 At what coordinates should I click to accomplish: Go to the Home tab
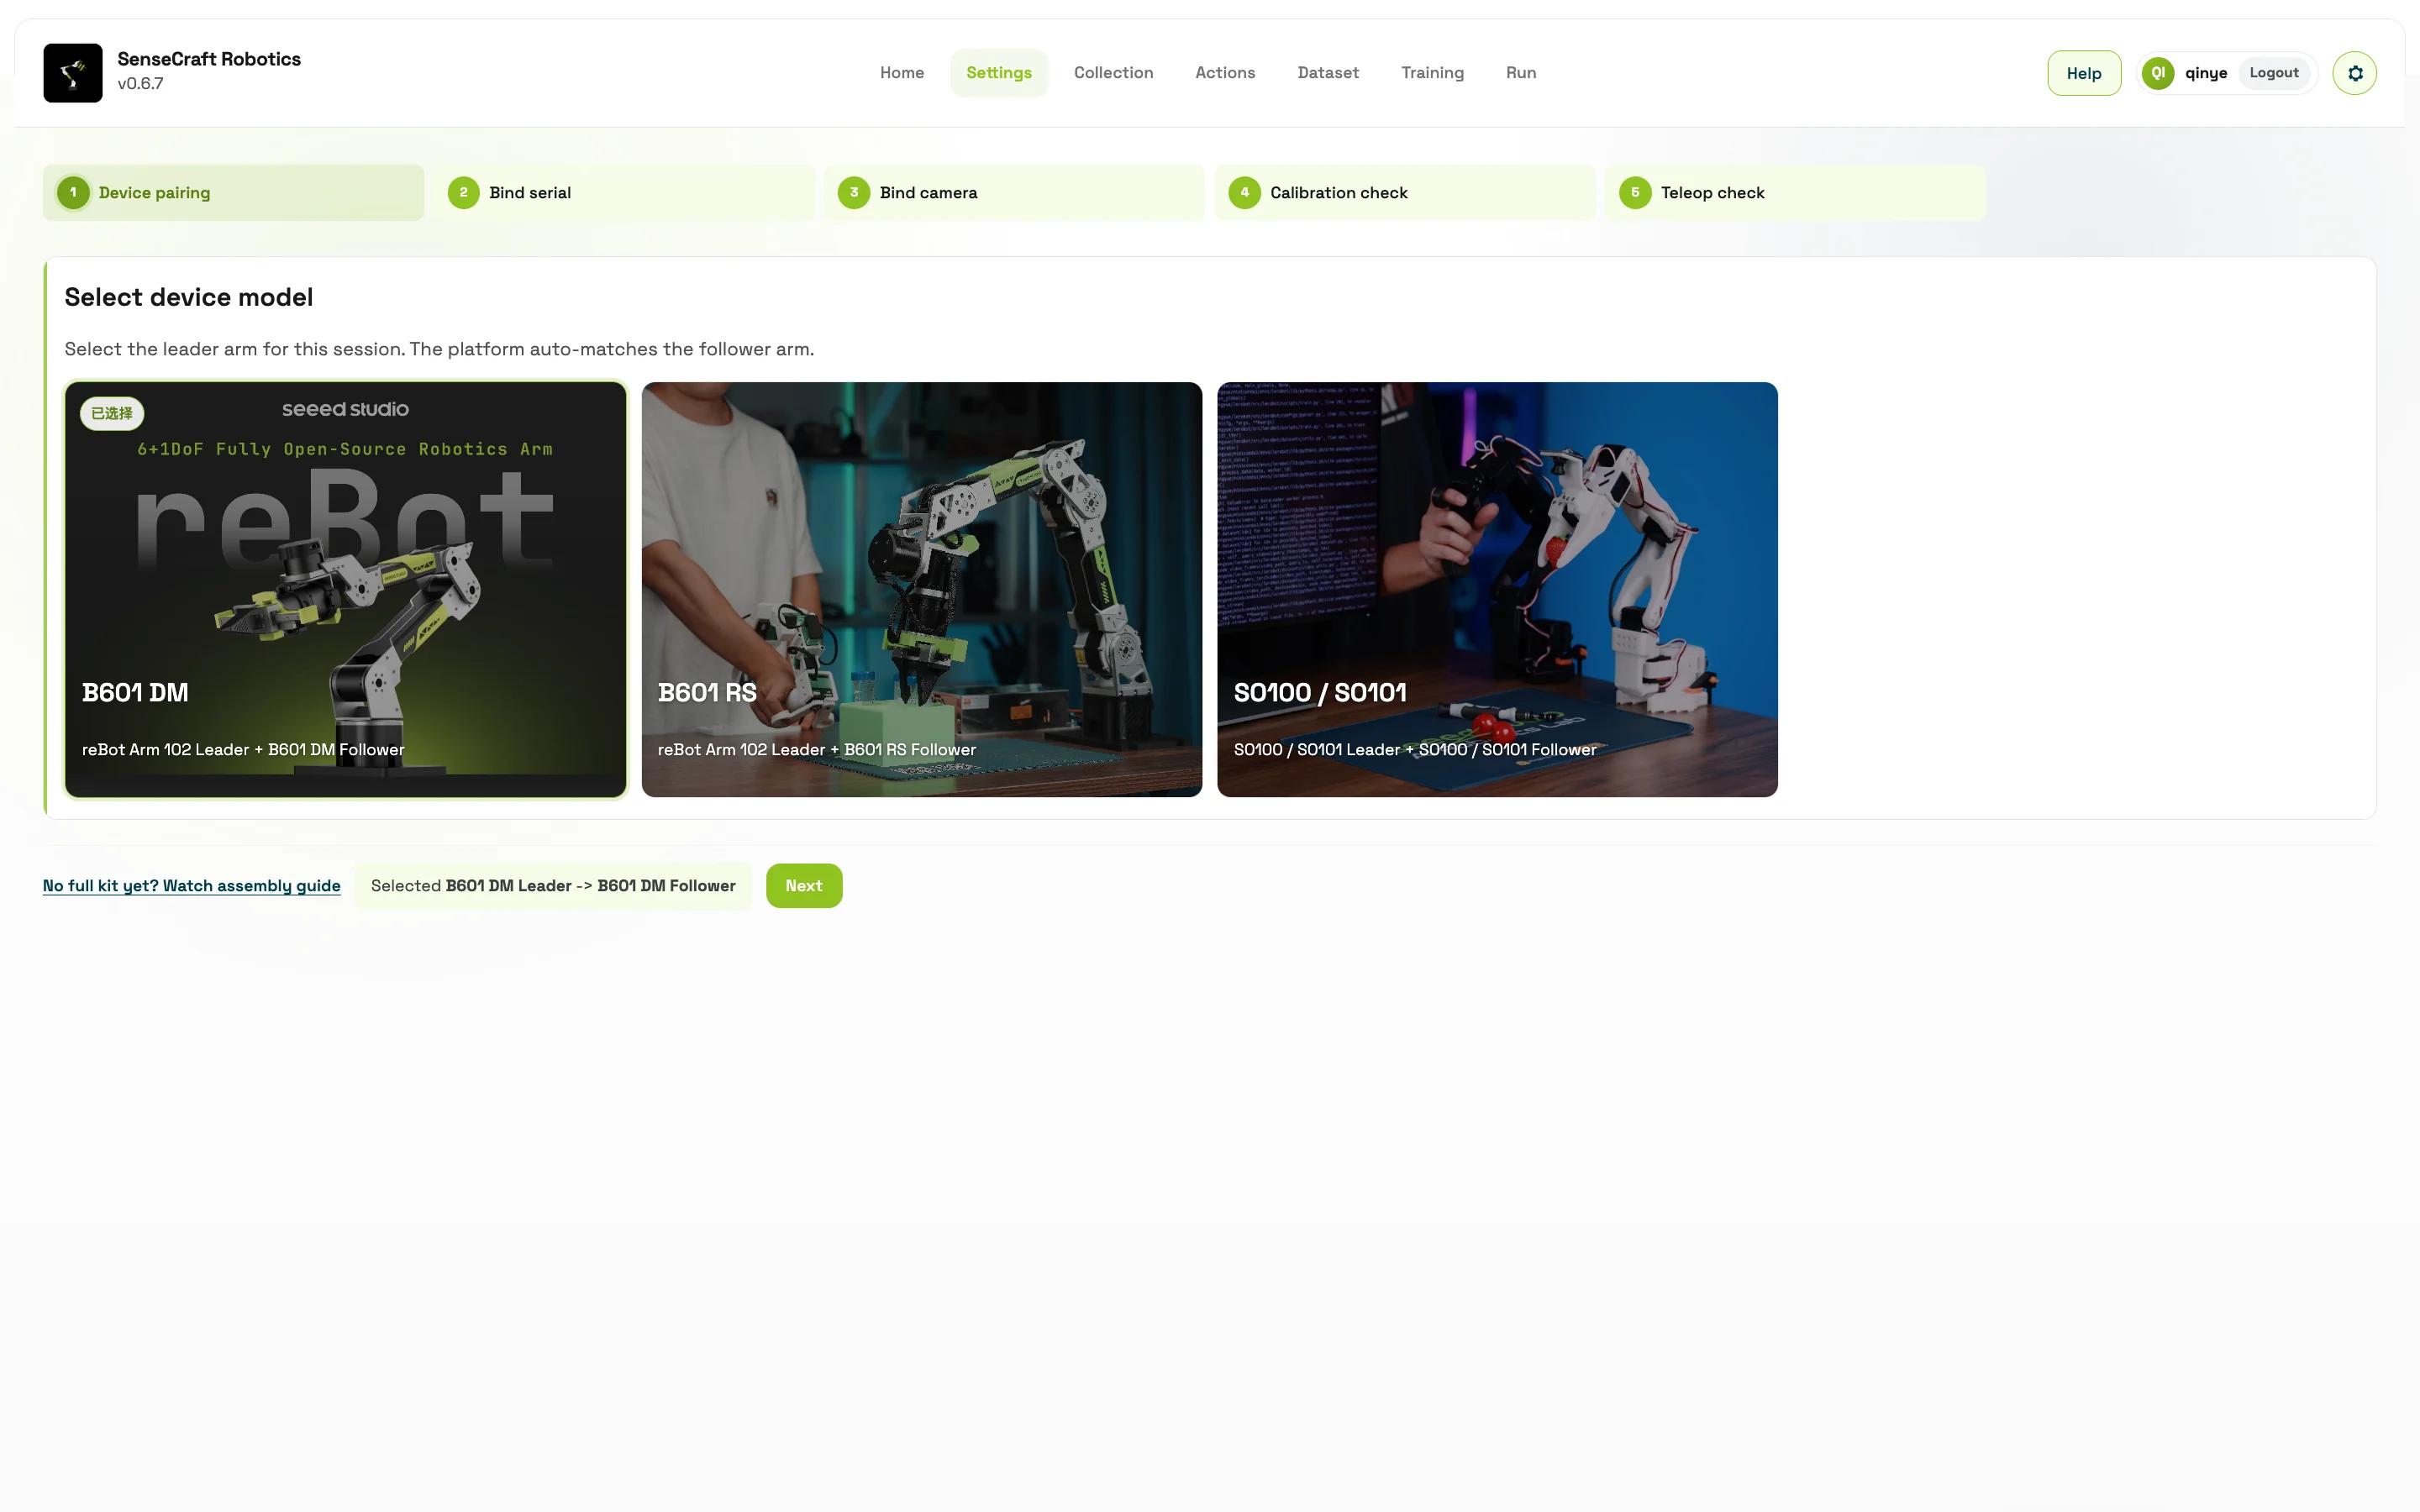pyautogui.click(x=902, y=73)
